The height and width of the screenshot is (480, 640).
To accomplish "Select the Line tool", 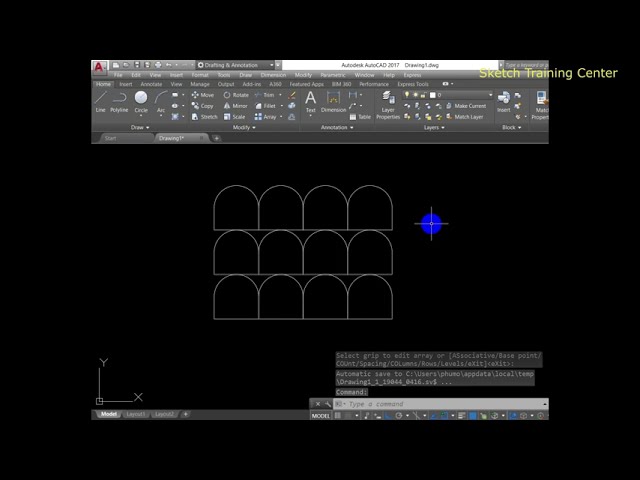I will [x=100, y=102].
